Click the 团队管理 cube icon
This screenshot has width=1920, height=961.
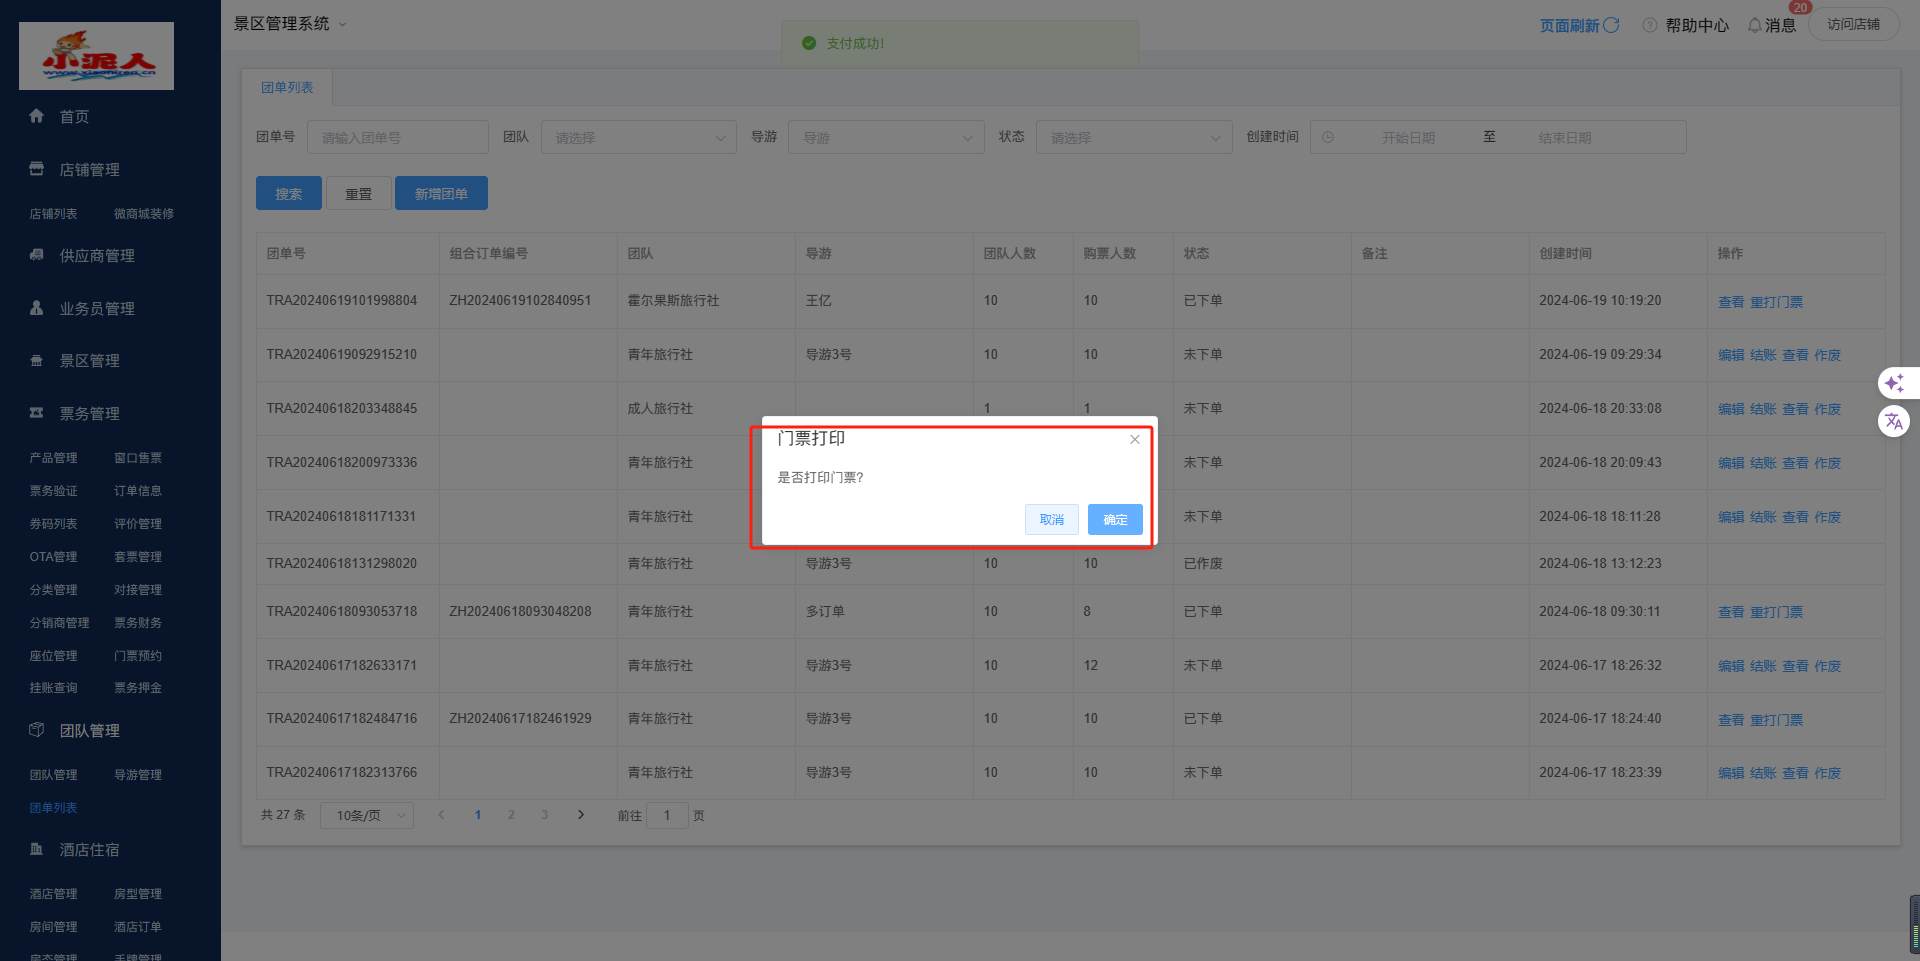point(37,730)
